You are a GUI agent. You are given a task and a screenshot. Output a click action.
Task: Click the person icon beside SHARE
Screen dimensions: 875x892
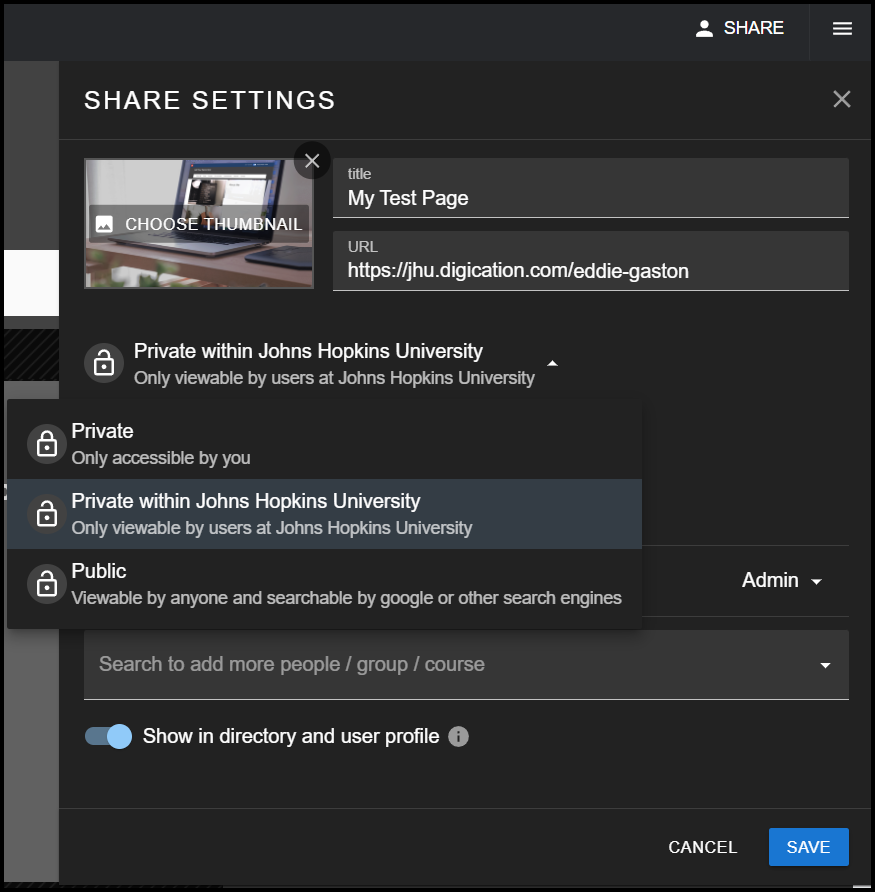704,28
